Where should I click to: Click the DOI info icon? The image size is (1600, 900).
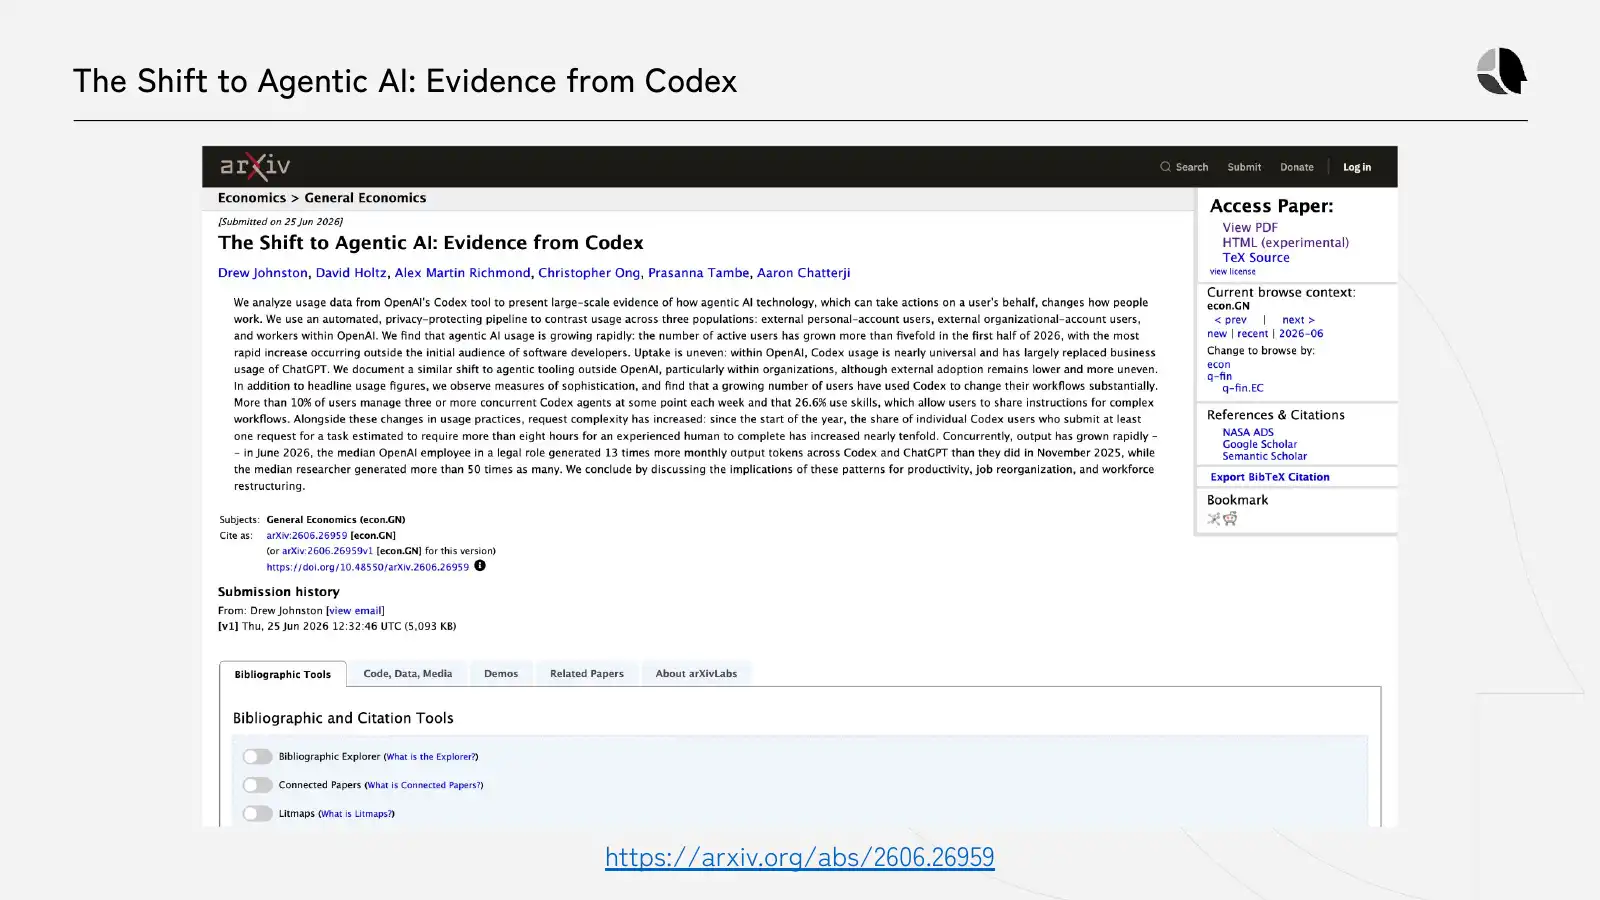480,566
